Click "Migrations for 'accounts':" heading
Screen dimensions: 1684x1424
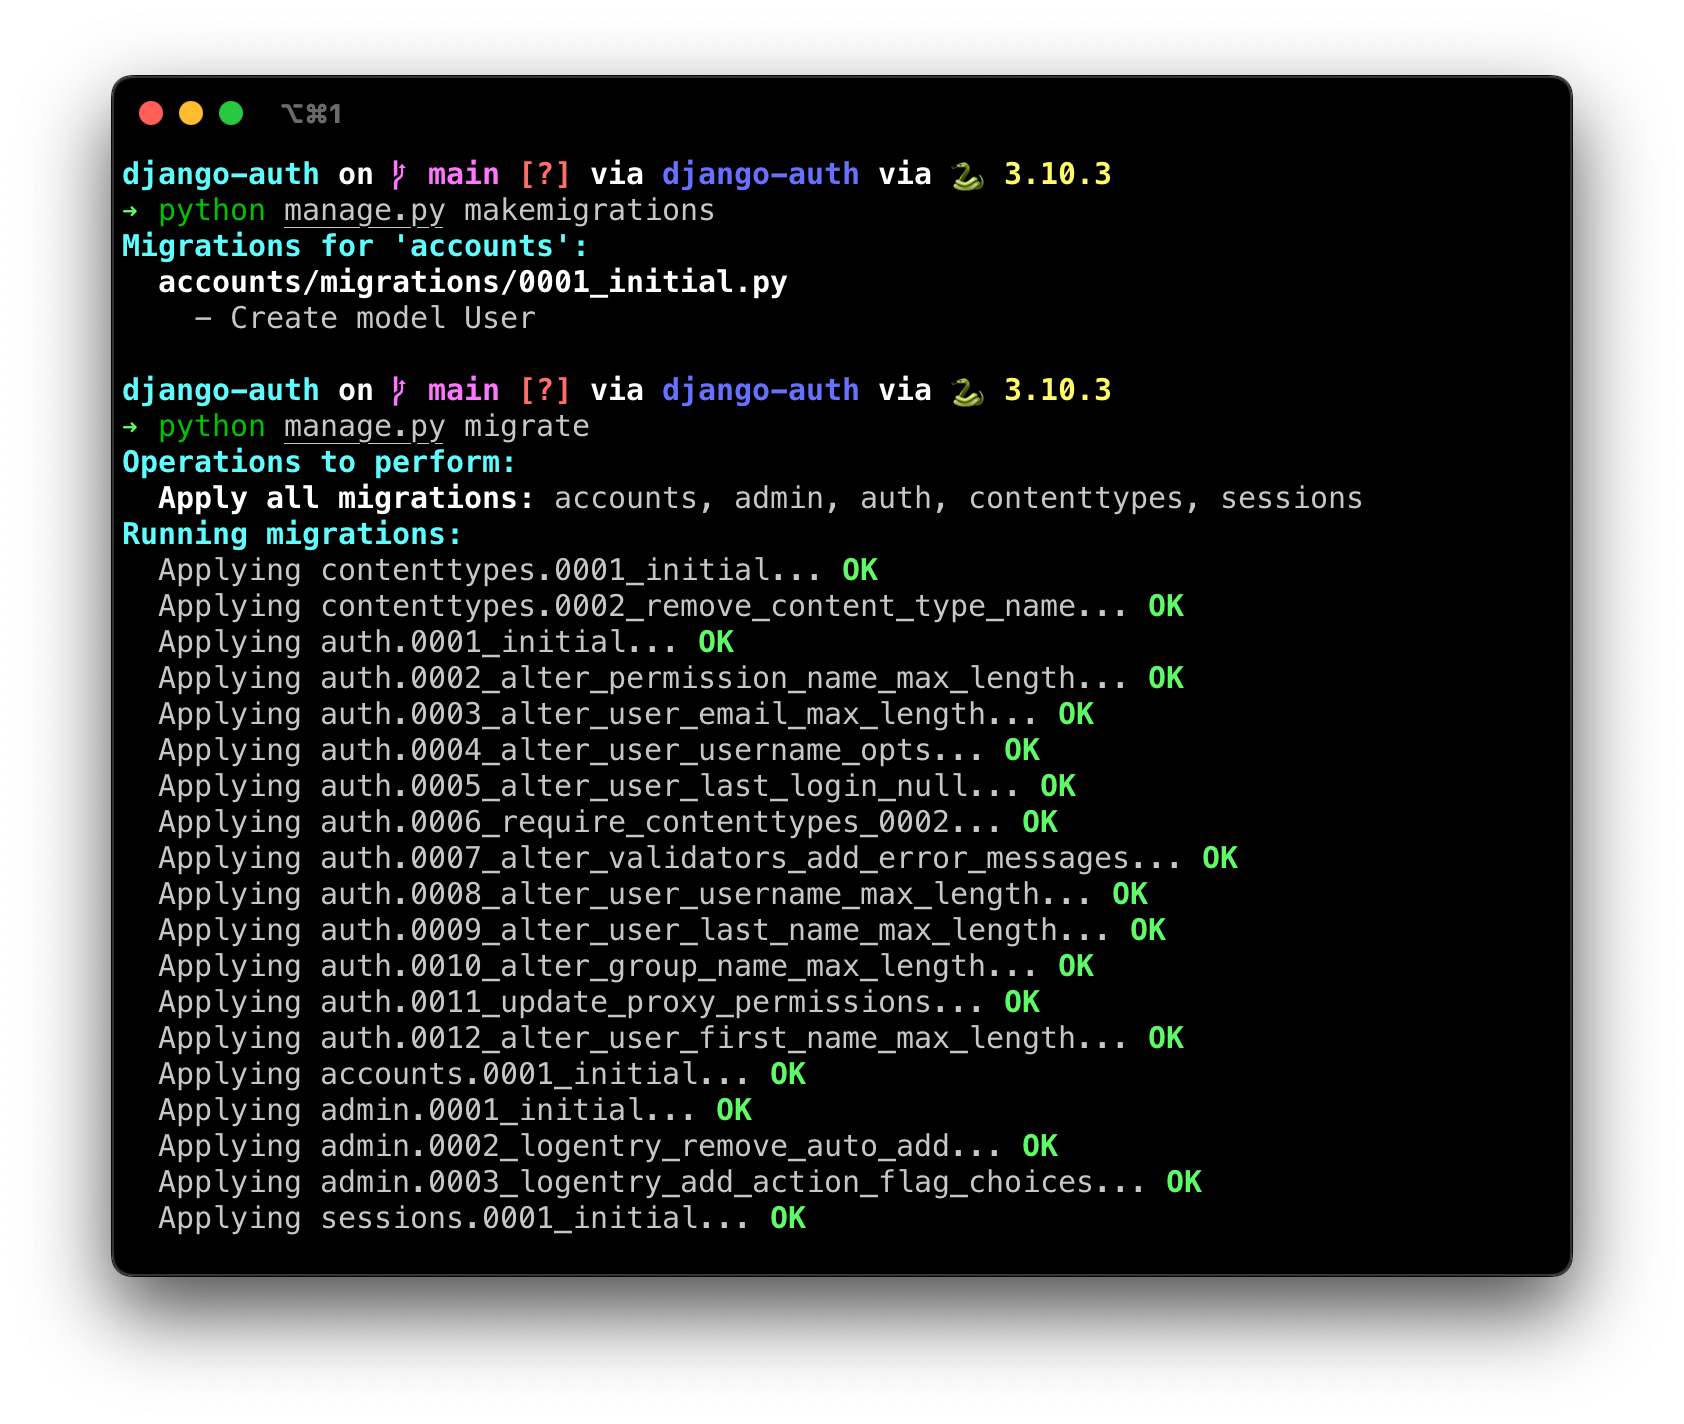click(355, 246)
